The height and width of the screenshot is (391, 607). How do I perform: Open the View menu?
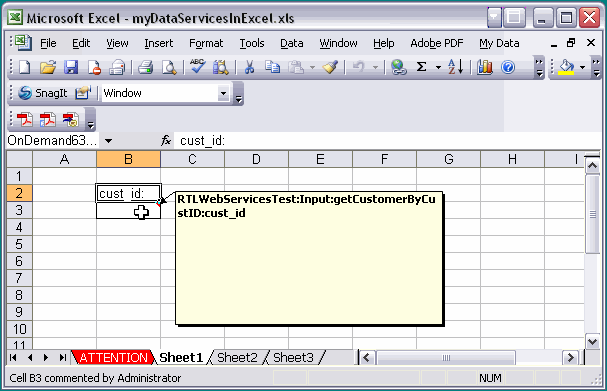117,43
